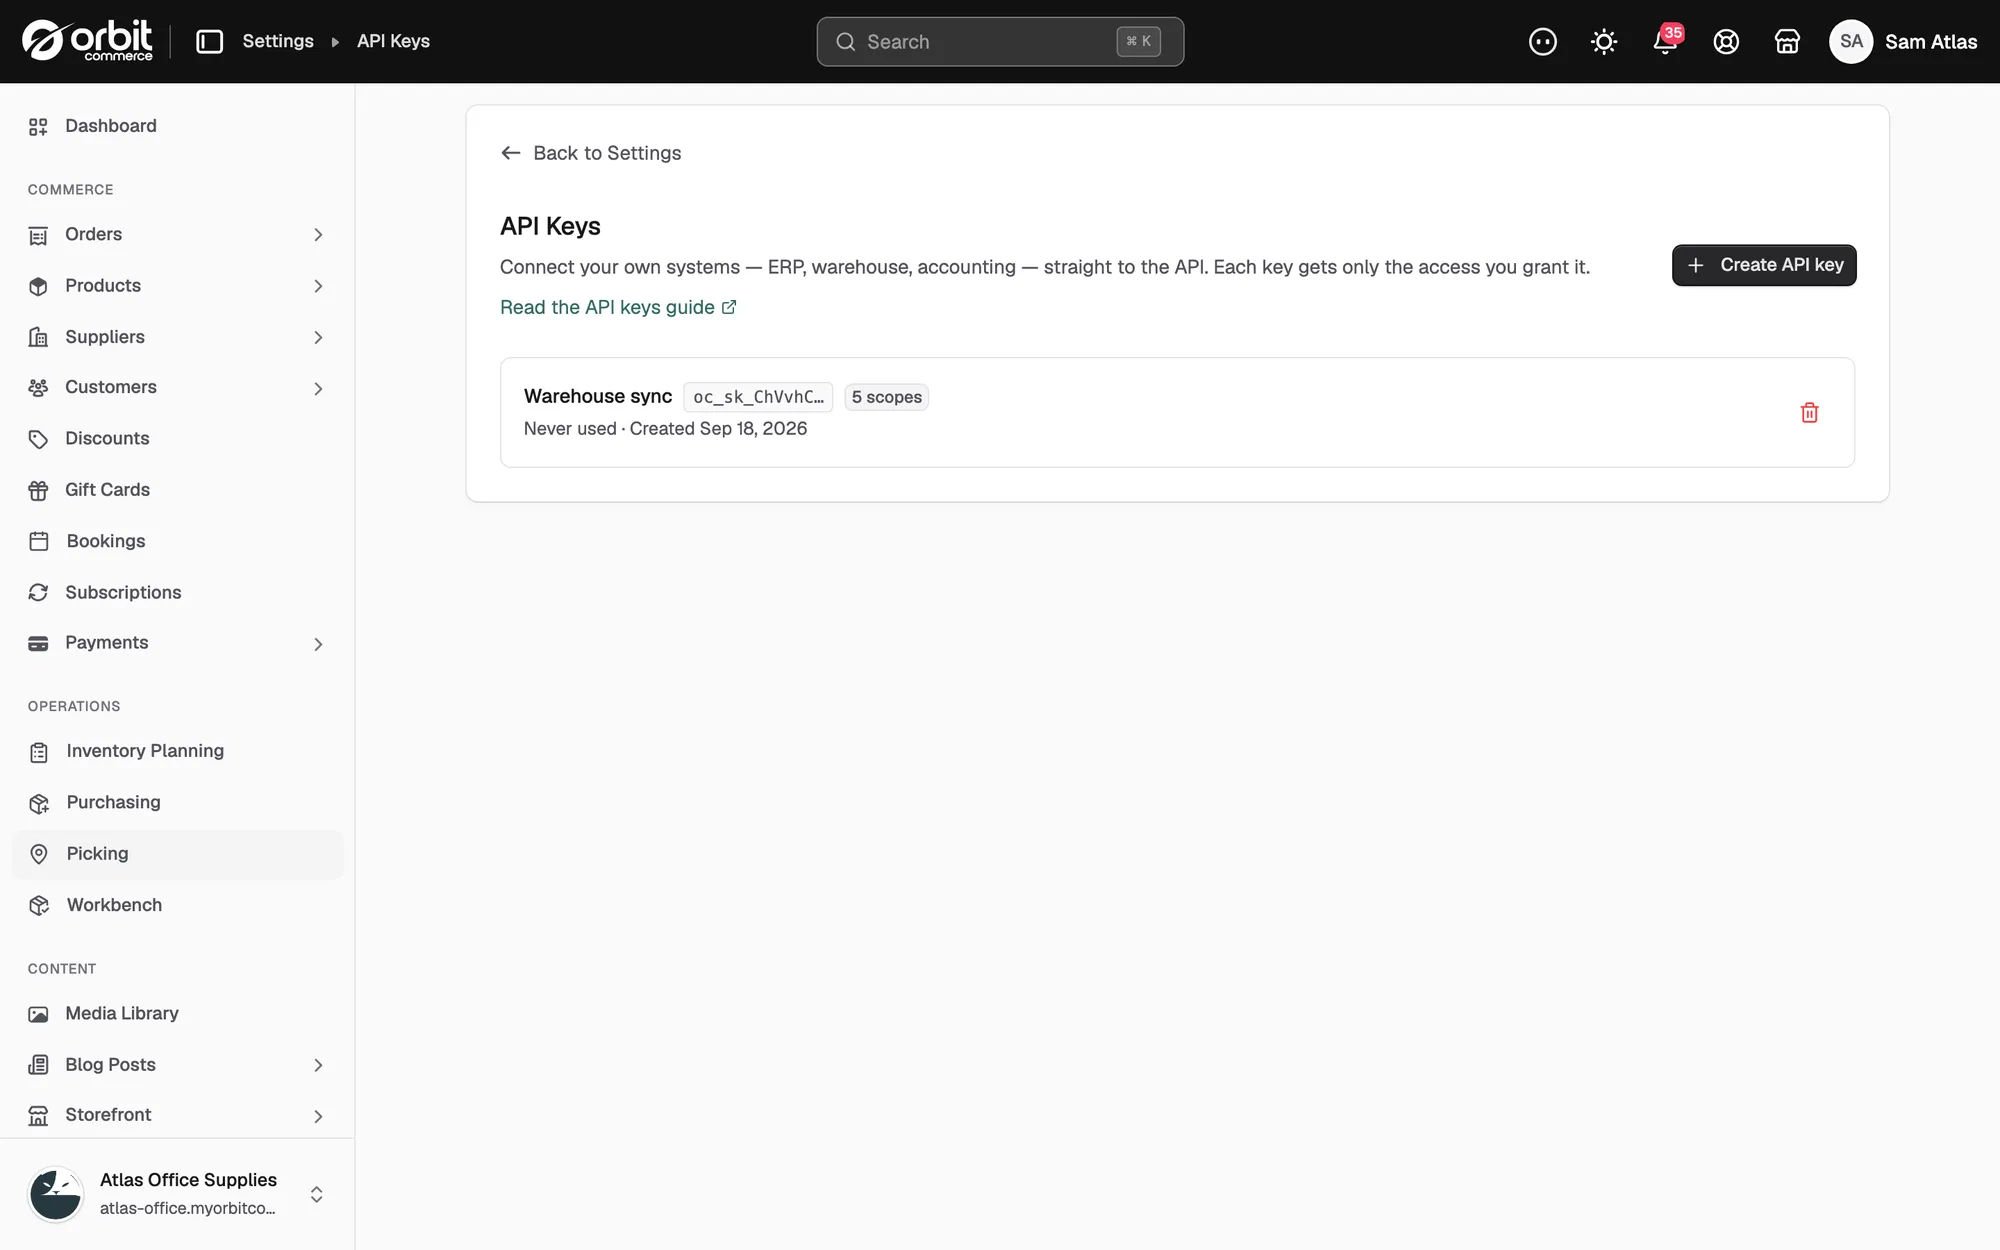This screenshot has height=1250, width=2000.
Task: Expand the Products submenu chevron
Action: click(318, 286)
